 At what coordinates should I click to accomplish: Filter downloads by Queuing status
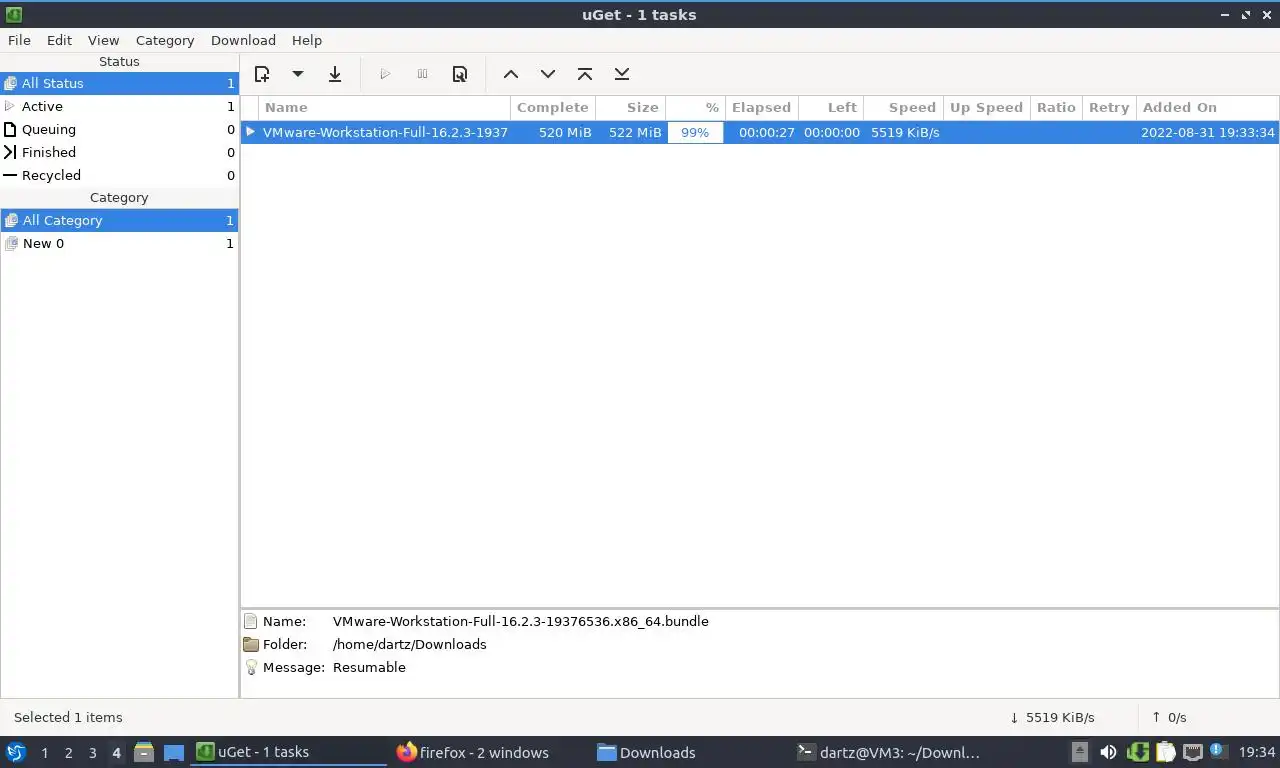(x=119, y=129)
